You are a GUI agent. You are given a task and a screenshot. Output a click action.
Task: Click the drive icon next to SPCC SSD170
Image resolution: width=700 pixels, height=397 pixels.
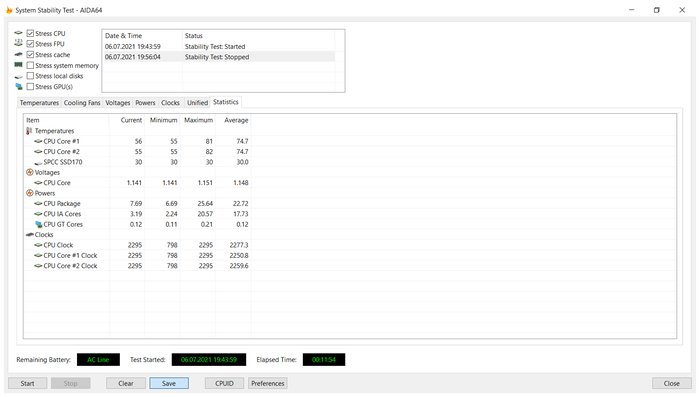(38, 162)
